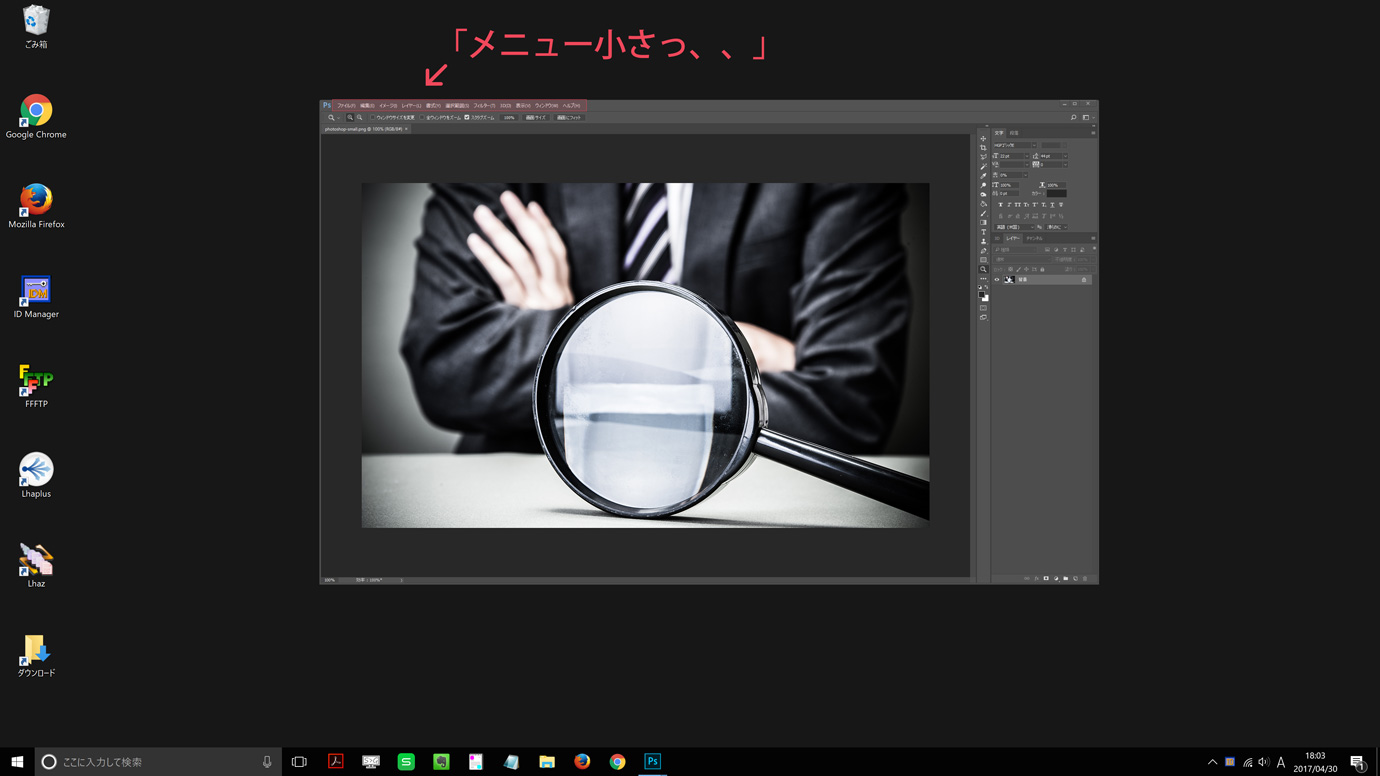Select the Move tool in Photoshop toolbar
This screenshot has width=1380, height=776.
pos(983,139)
